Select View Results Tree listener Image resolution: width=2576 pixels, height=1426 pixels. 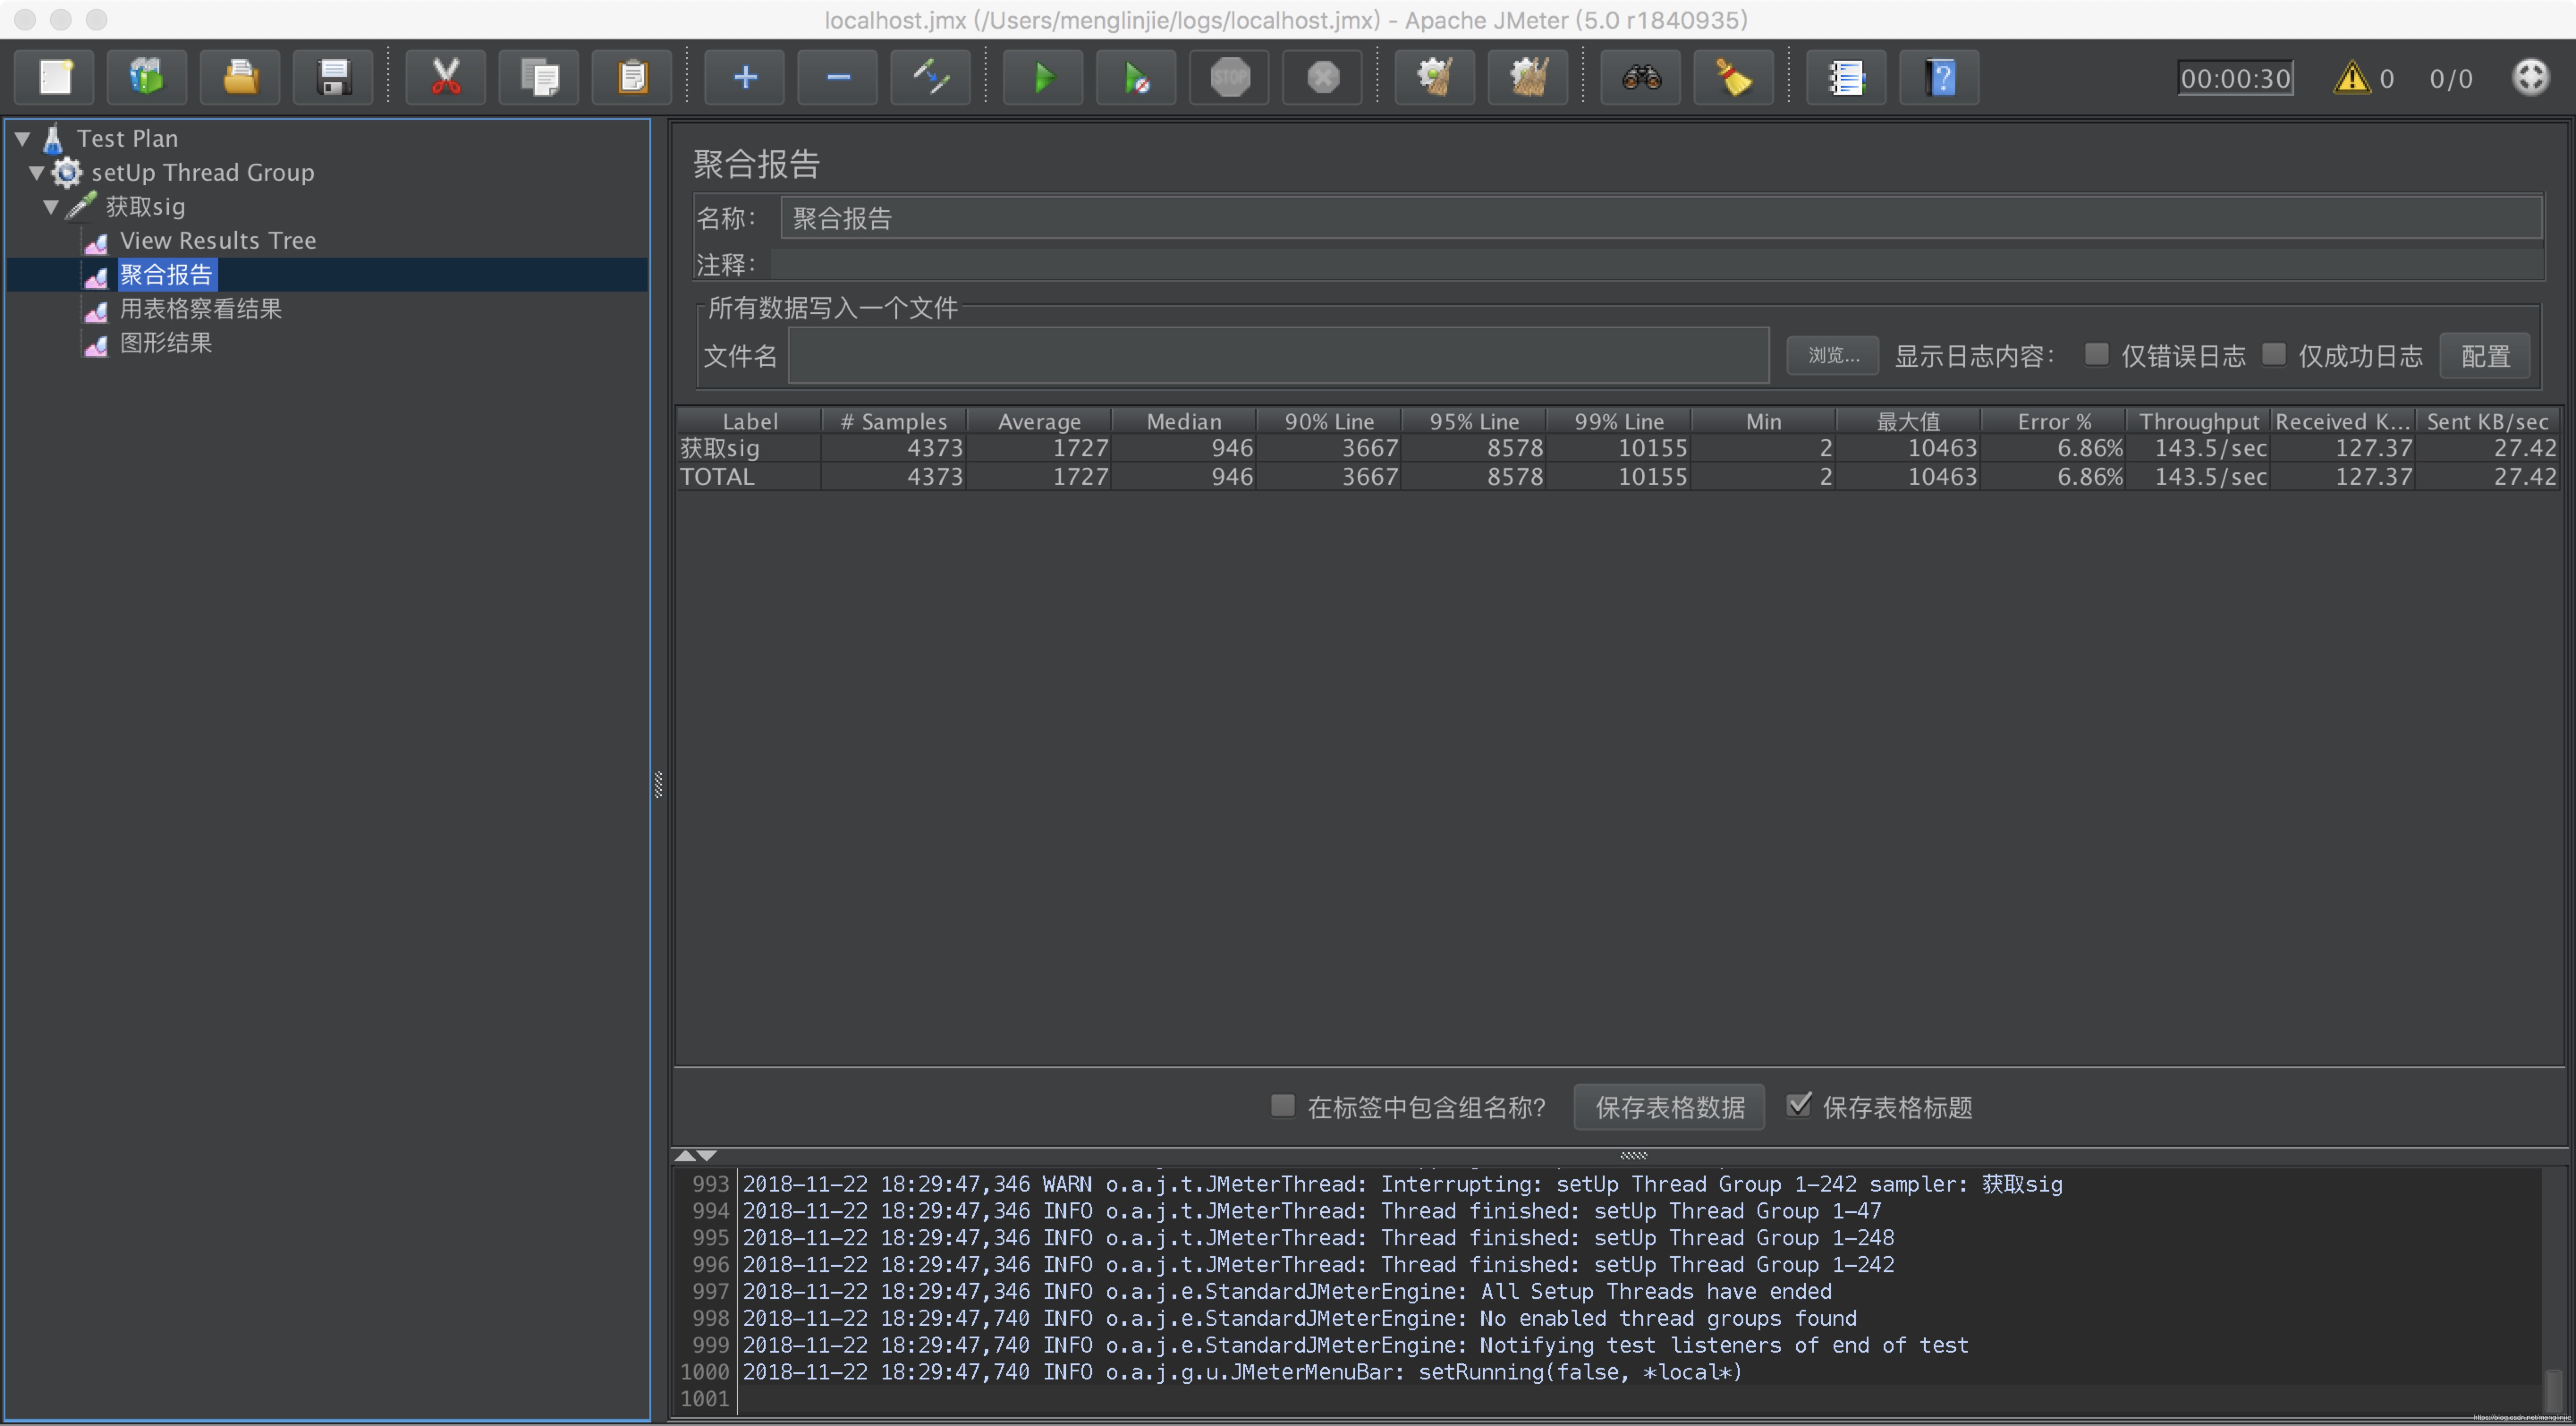[218, 240]
